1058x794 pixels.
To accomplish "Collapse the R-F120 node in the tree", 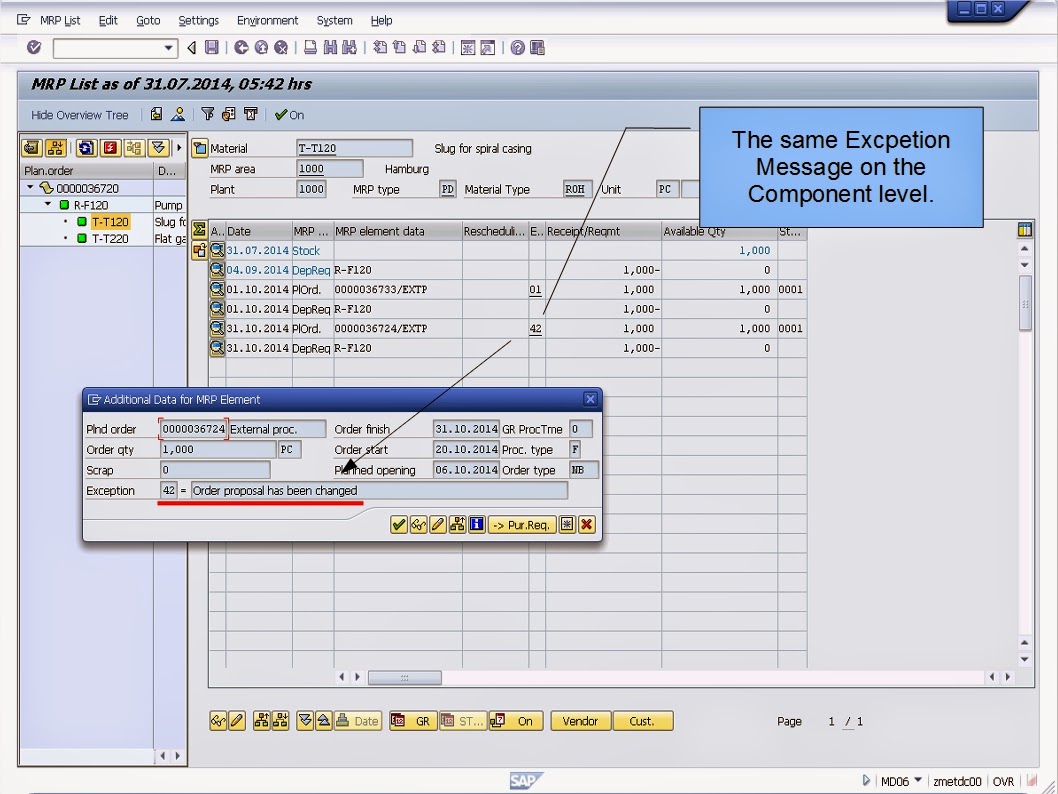I will click(x=48, y=205).
